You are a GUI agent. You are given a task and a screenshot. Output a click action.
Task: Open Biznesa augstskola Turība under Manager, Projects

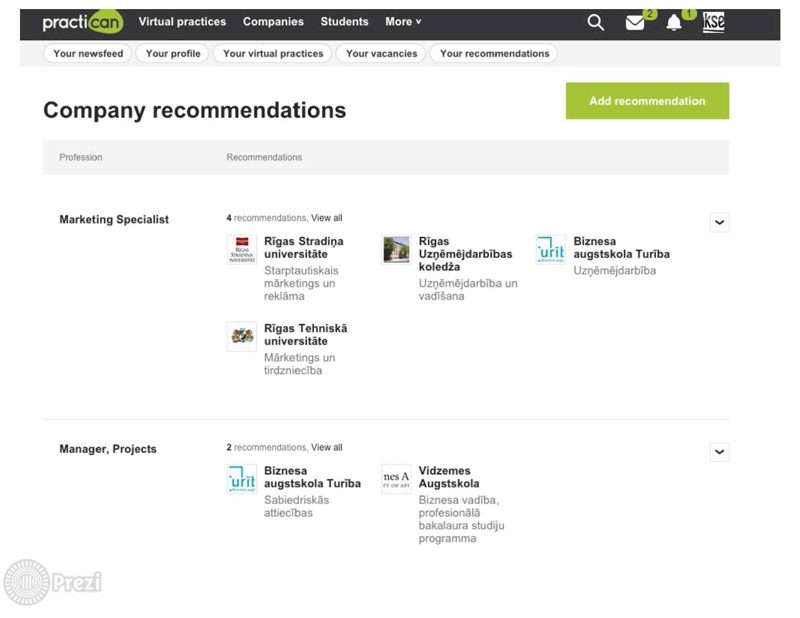pyautogui.click(x=312, y=477)
